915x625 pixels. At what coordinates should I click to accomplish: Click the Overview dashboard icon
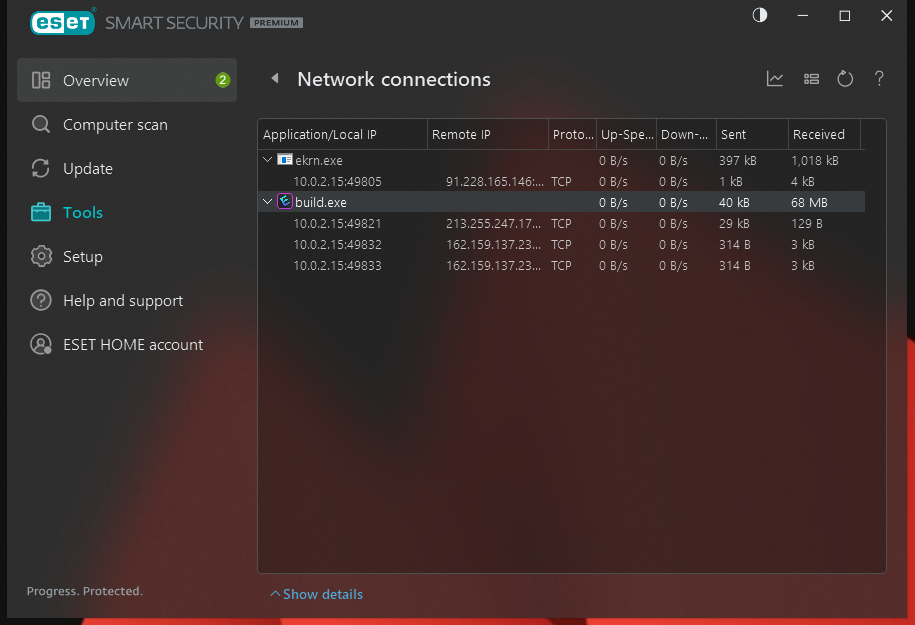click(x=41, y=80)
